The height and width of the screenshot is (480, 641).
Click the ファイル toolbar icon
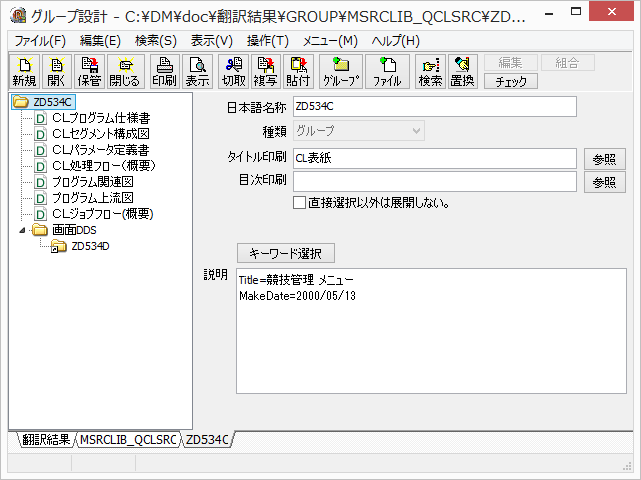387,72
